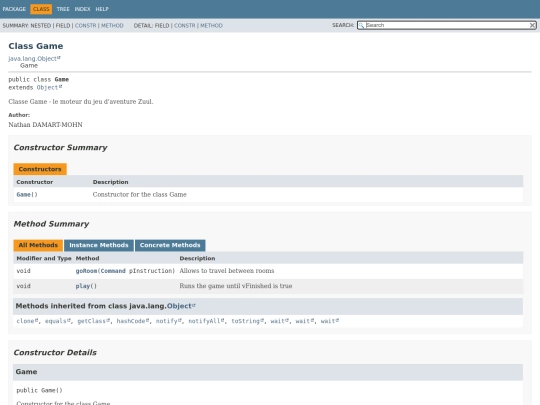Focus the Search input field
The height and width of the screenshot is (405, 540).
coord(447,25)
